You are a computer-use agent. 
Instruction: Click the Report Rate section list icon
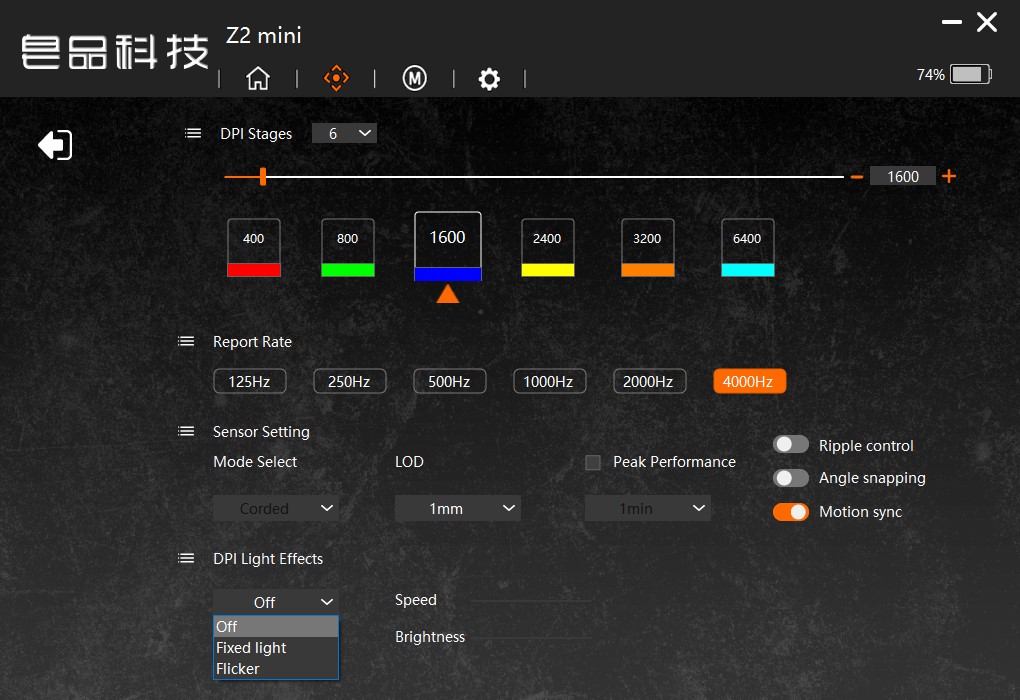pyautogui.click(x=186, y=341)
